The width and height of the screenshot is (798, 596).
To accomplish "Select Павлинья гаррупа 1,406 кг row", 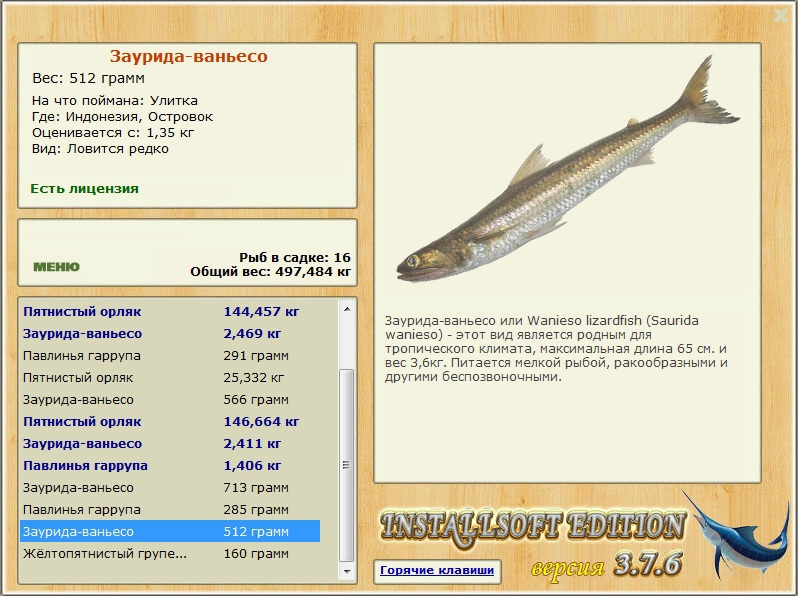I will [x=170, y=465].
